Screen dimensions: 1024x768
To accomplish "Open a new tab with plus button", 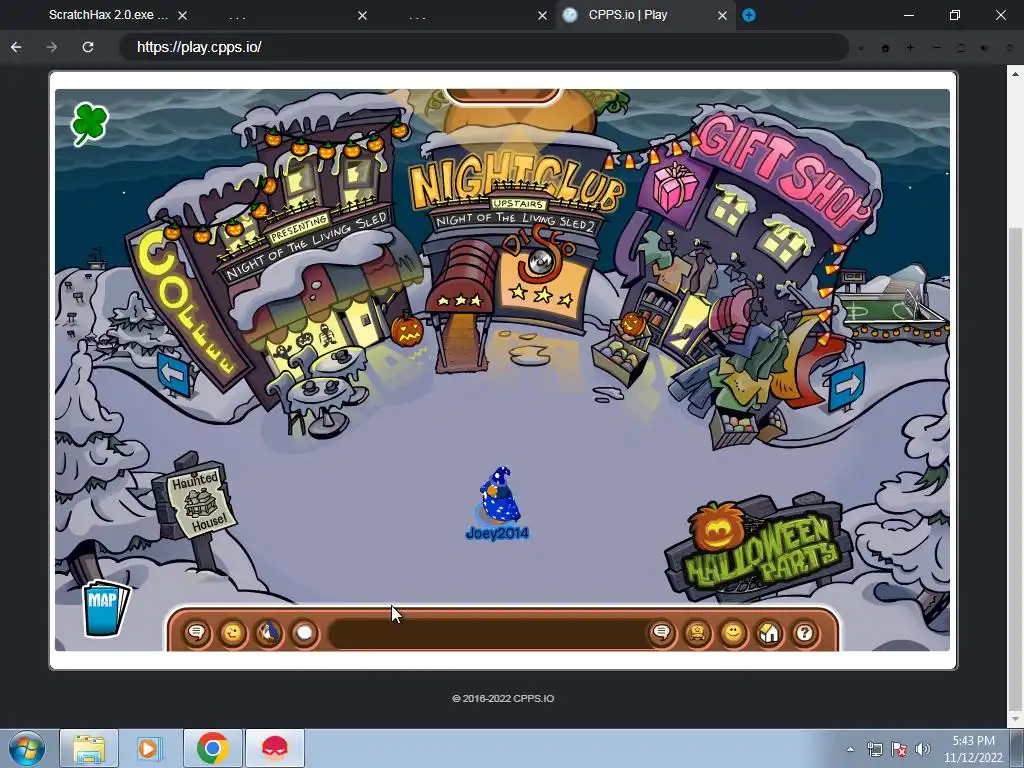I will coord(749,15).
